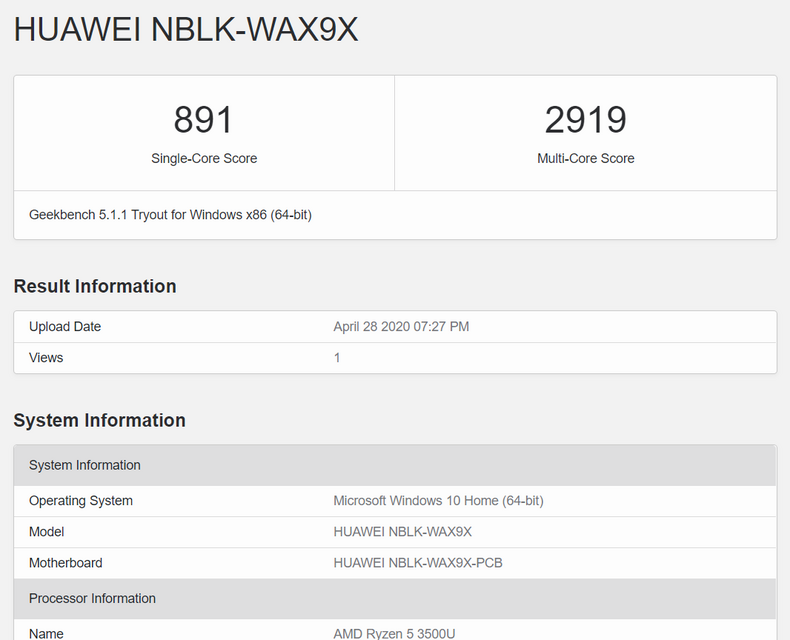Image resolution: width=790 pixels, height=640 pixels.
Task: Click the April 28 2020 upload date value
Action: coord(401,327)
